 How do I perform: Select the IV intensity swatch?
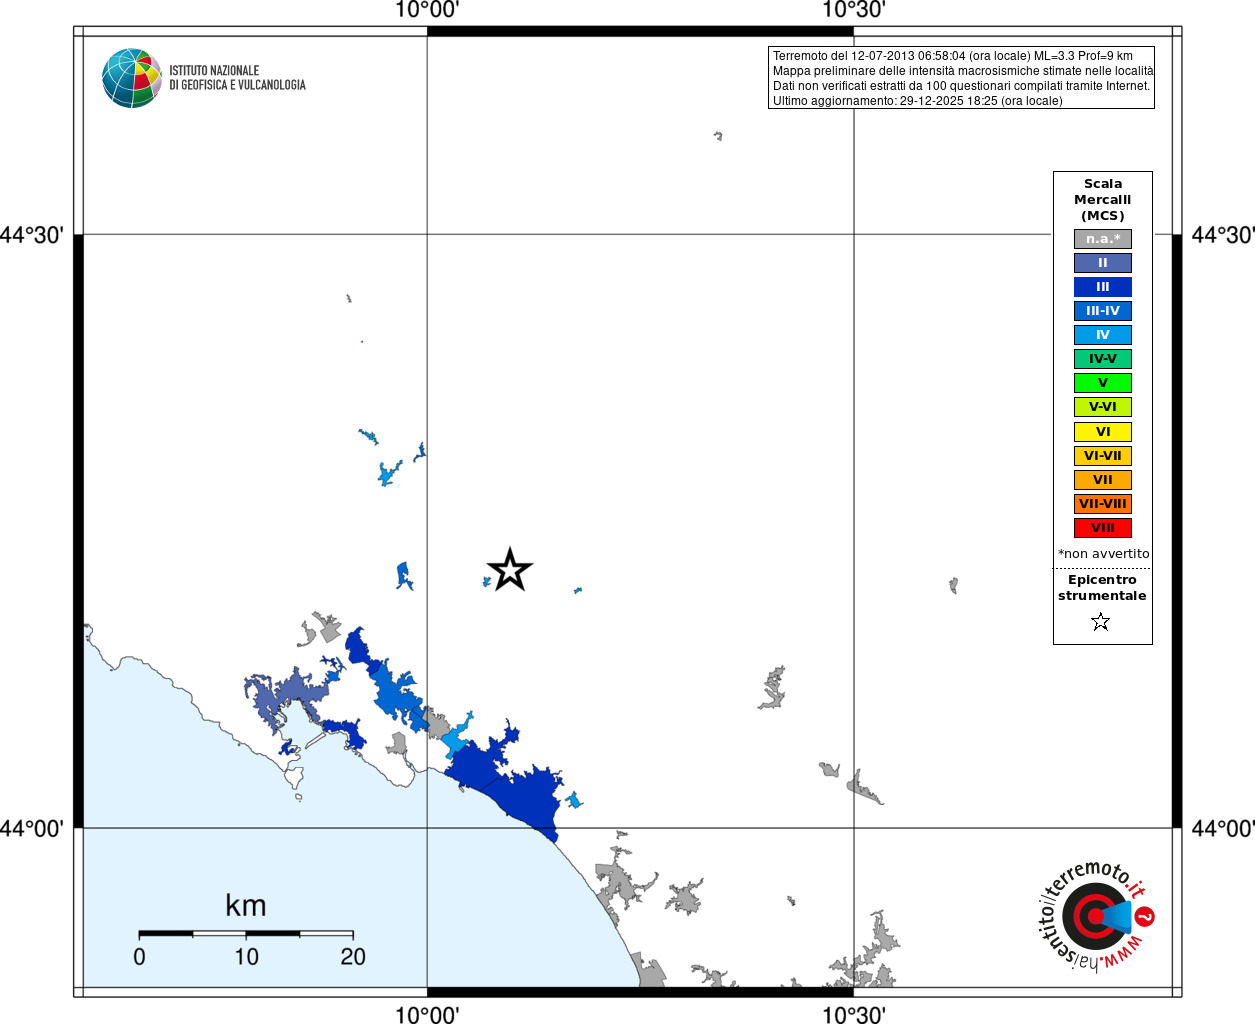click(1103, 335)
